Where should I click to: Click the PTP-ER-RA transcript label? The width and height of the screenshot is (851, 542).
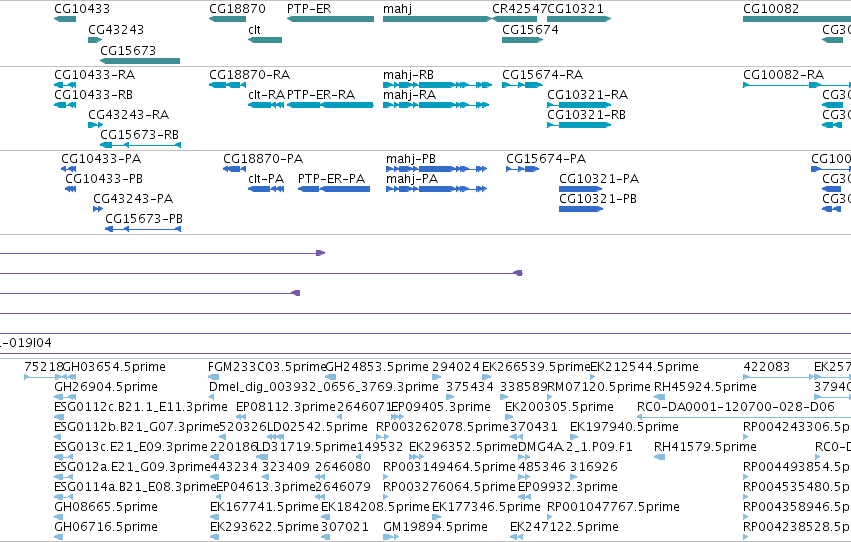[321, 94]
